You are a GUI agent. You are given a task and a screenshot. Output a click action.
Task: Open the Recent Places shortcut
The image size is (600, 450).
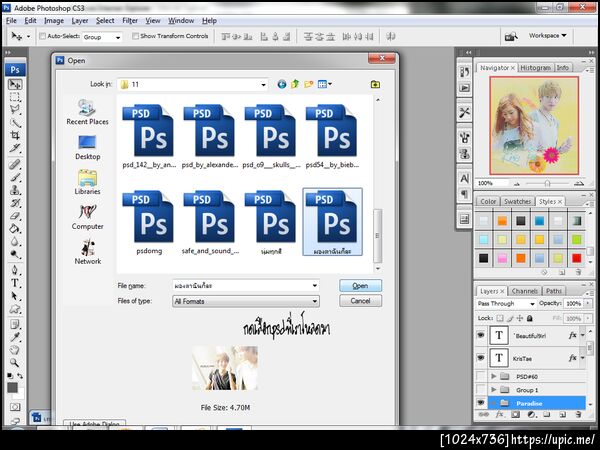point(87,109)
